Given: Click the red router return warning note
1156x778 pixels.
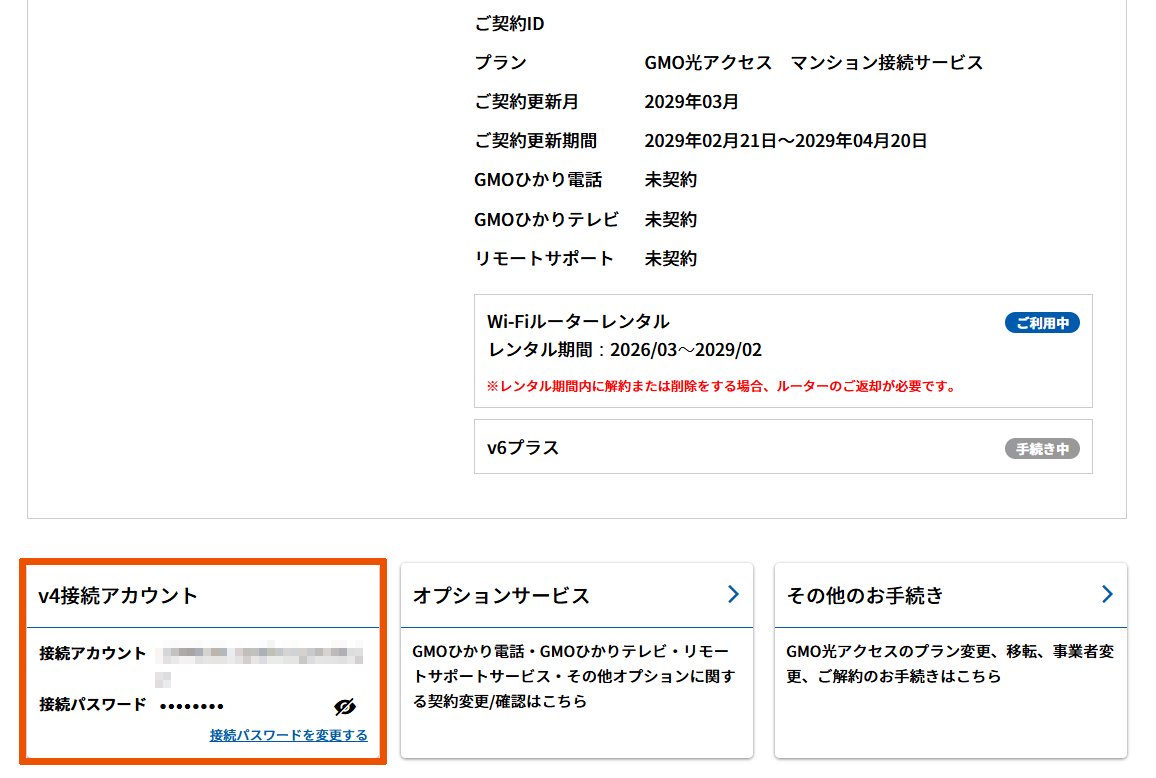Looking at the screenshot, I should 721,386.
